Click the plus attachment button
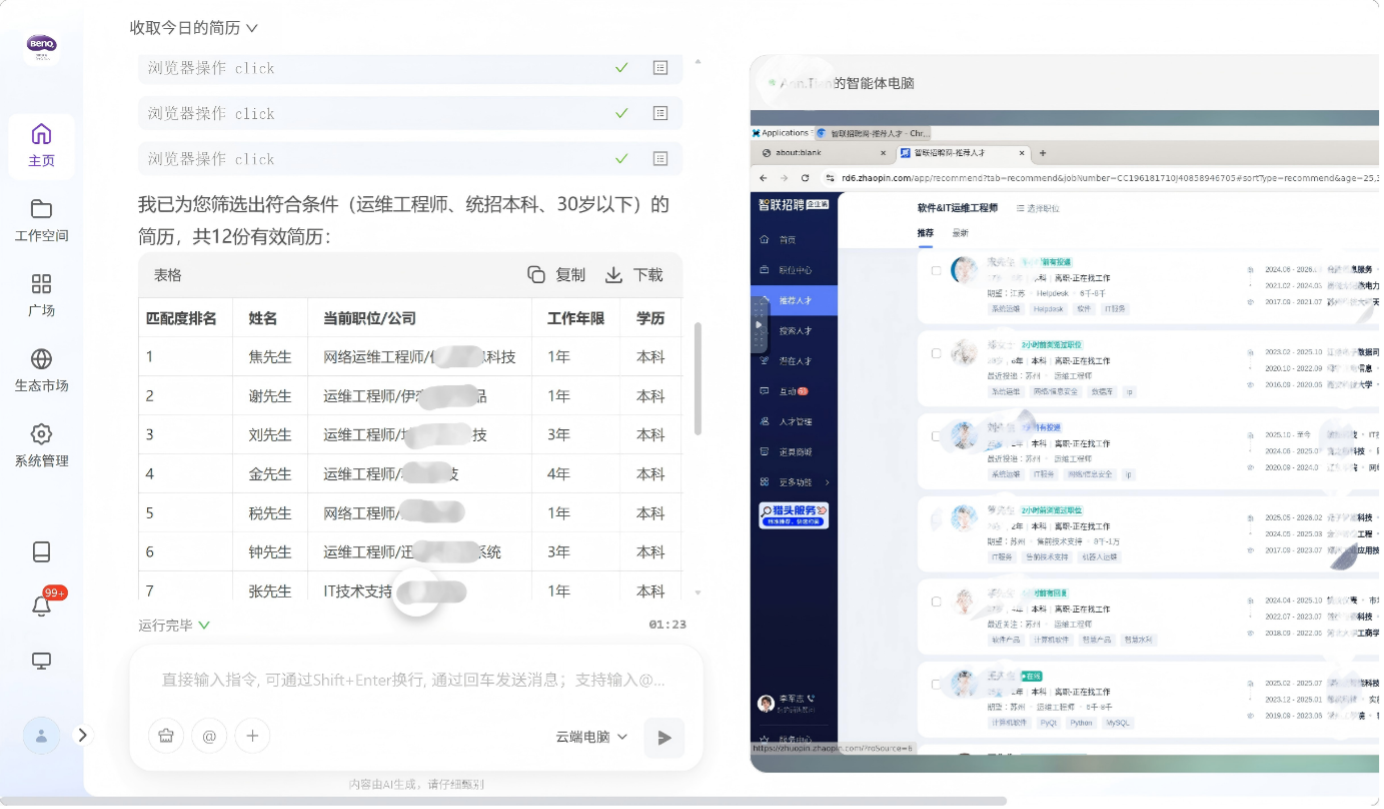 pos(252,737)
